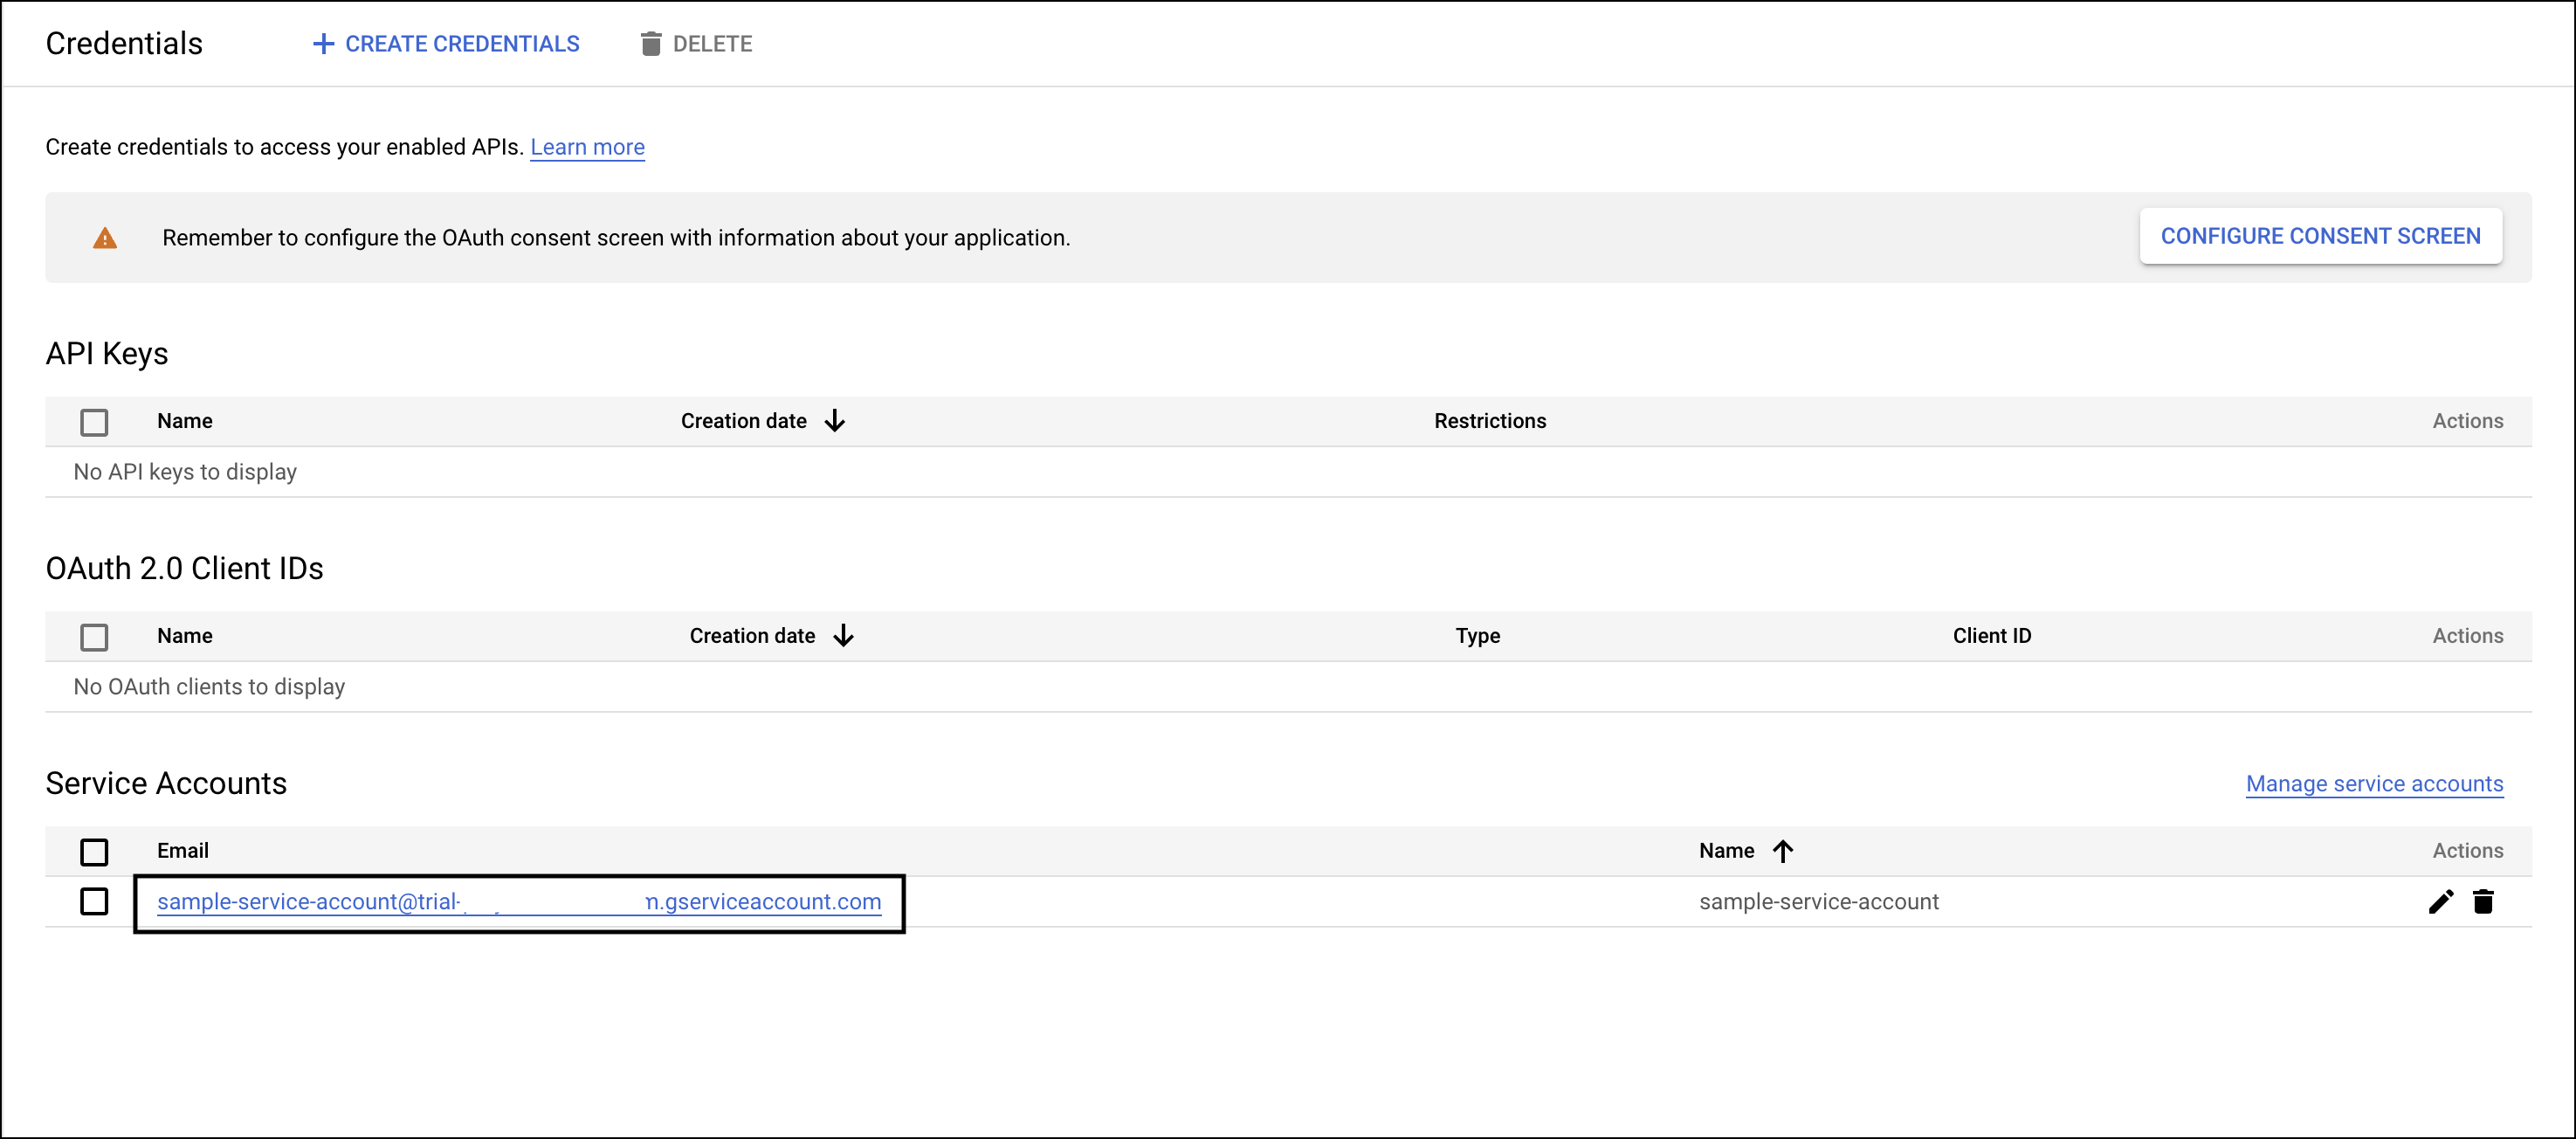This screenshot has height=1139, width=2576.
Task: Click the Name sort arrow in Service Accounts
Action: coord(1785,851)
